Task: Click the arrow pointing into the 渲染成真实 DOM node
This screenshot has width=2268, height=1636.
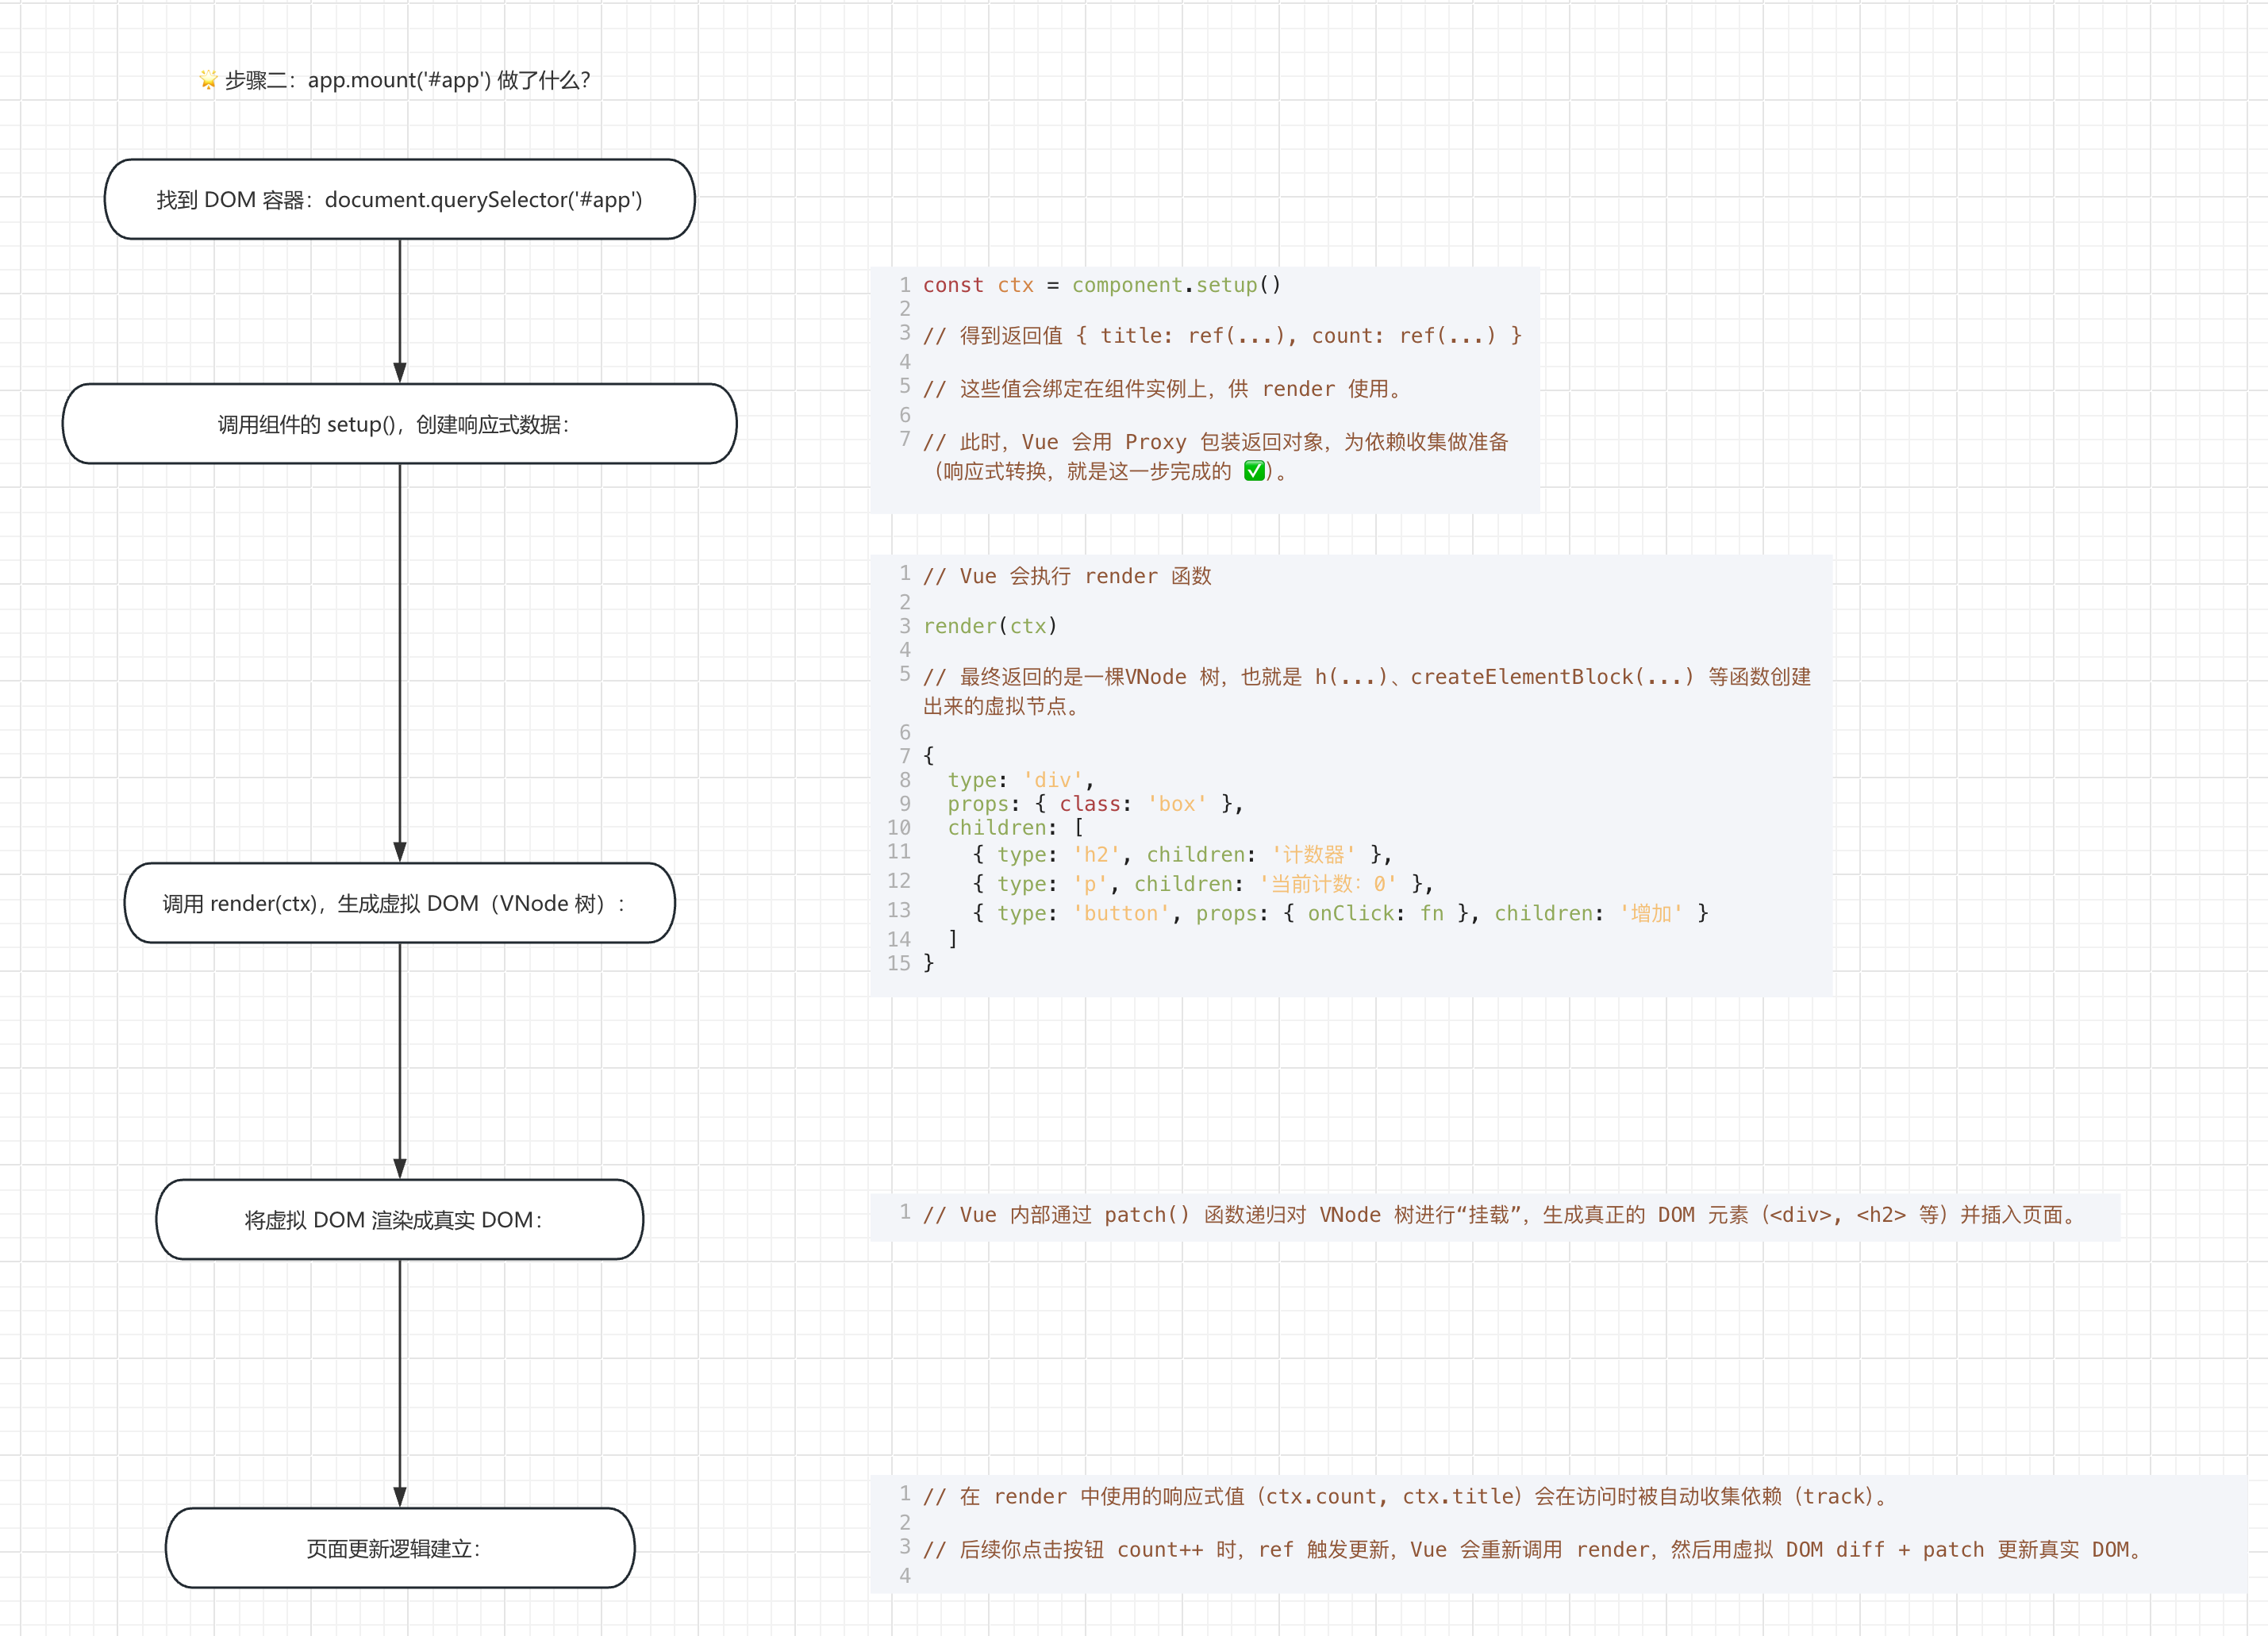Action: [x=400, y=1060]
